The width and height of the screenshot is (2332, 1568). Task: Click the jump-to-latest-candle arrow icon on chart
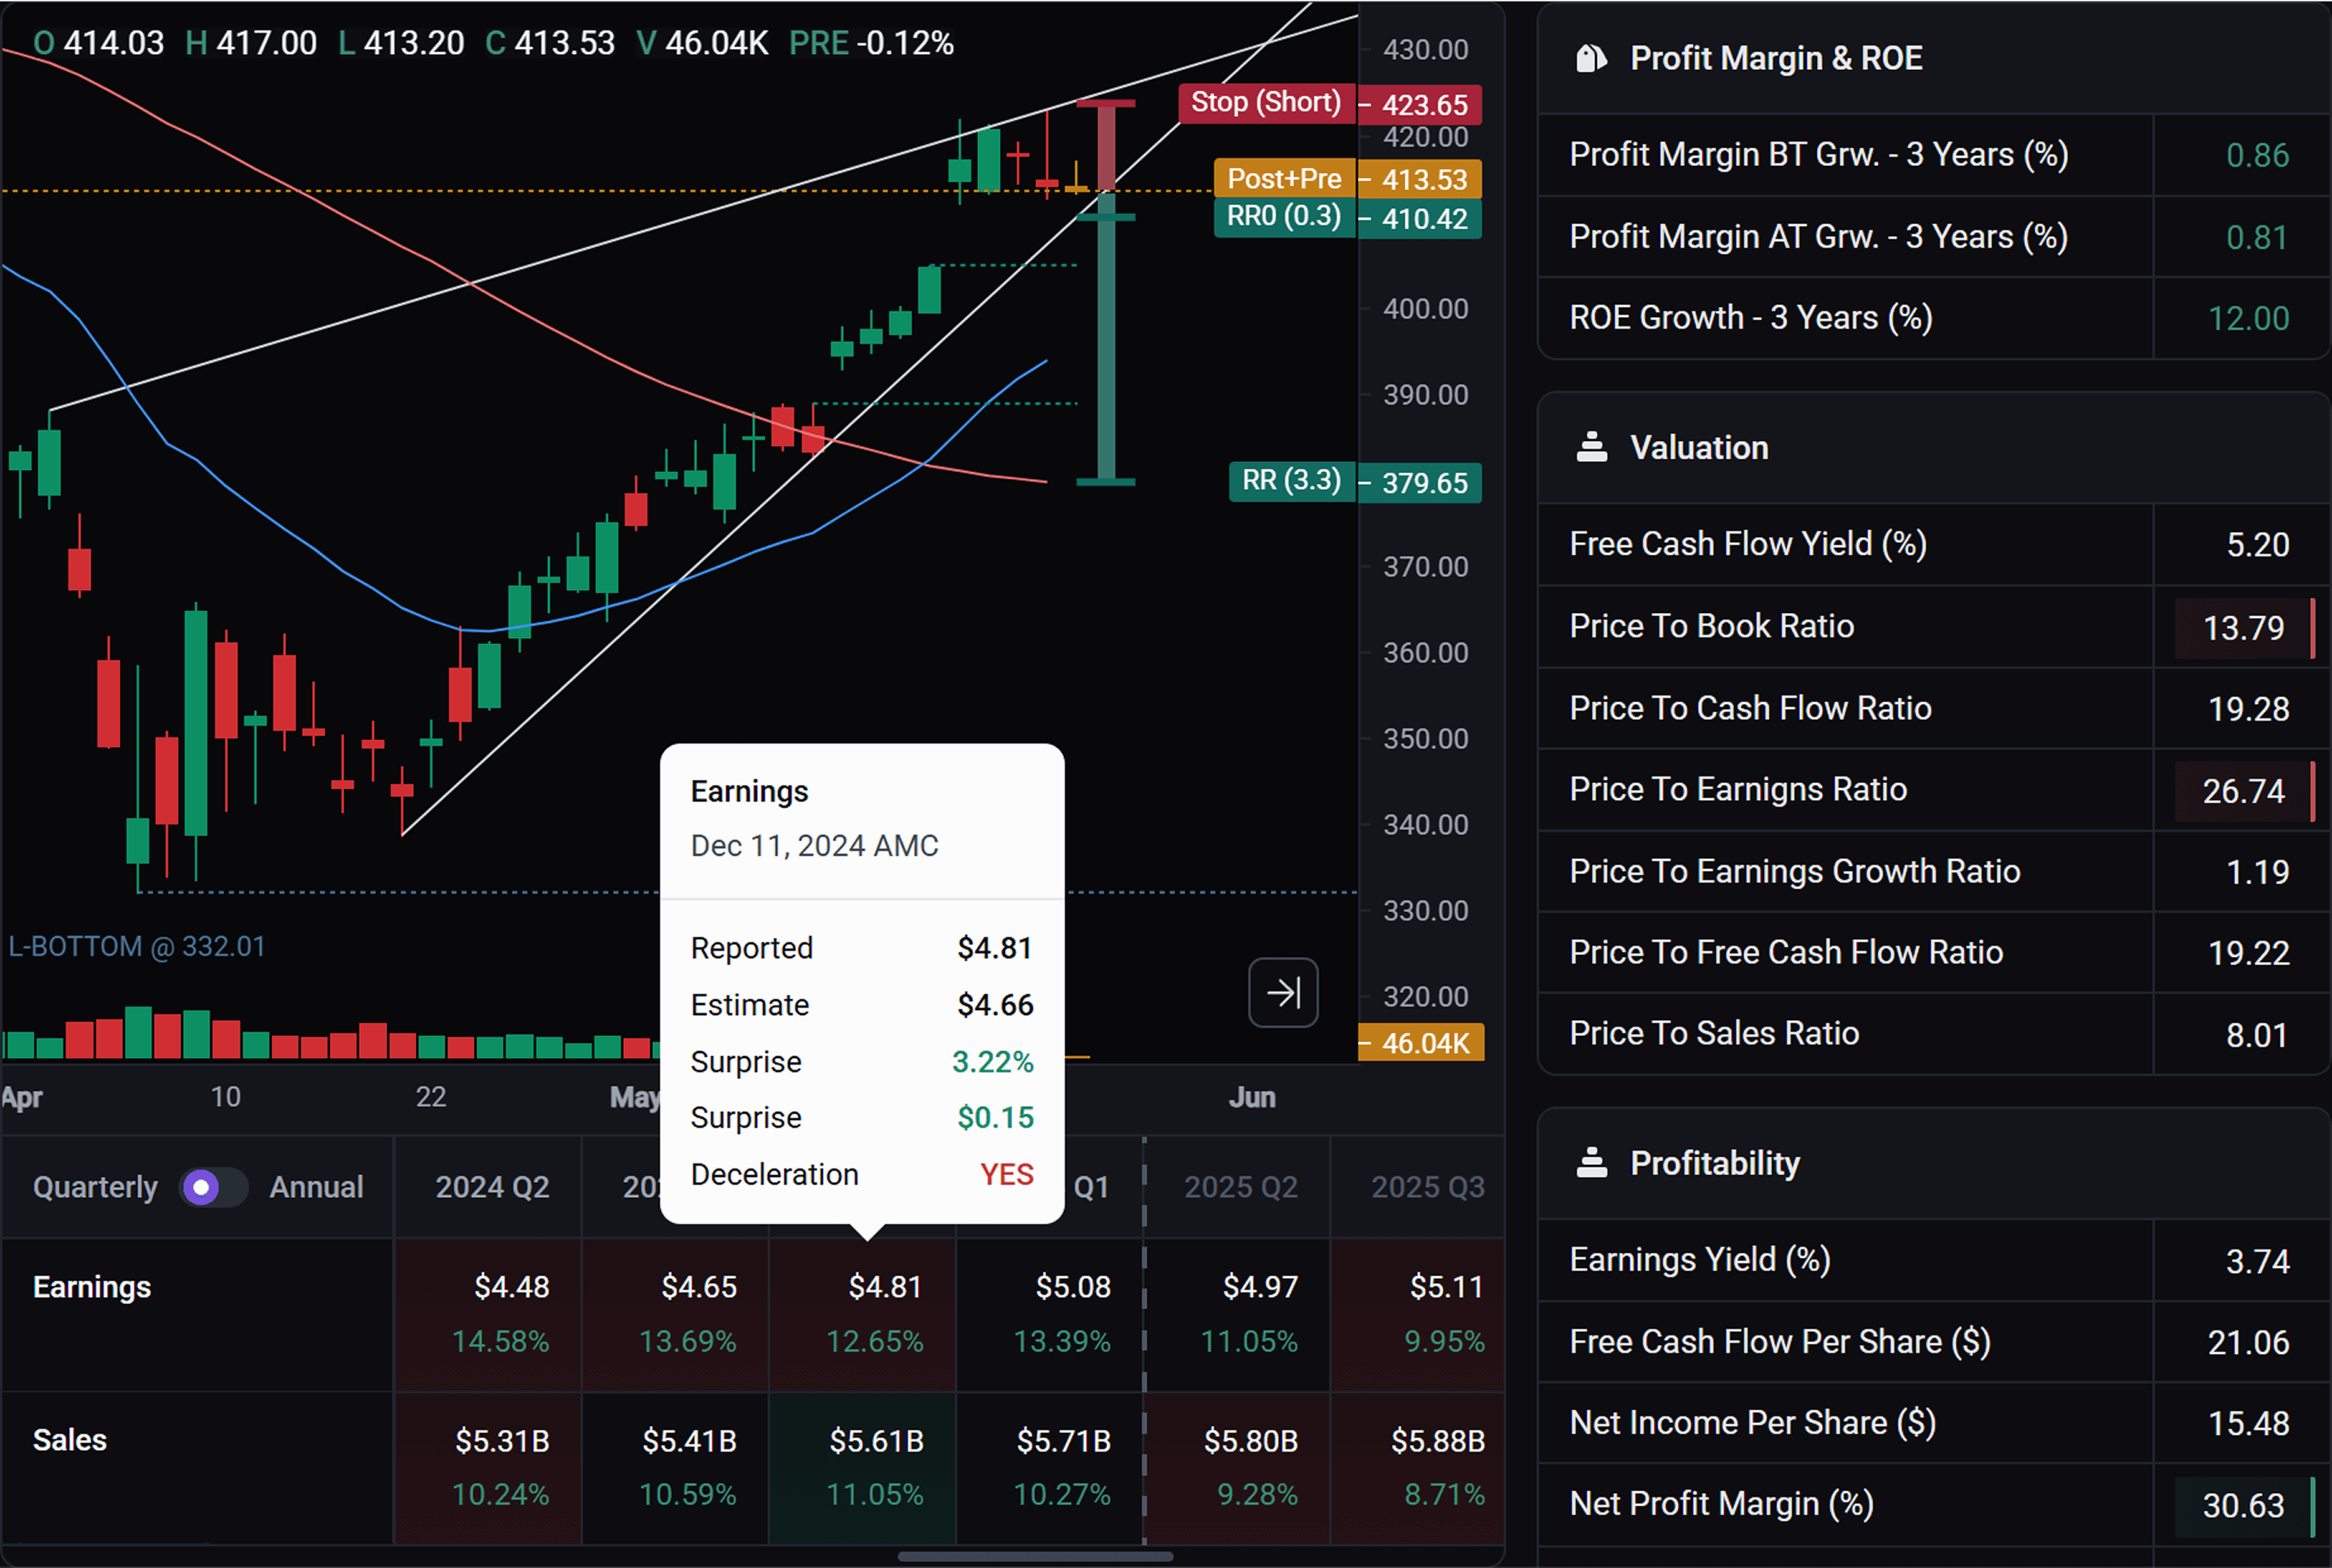coord(1283,993)
